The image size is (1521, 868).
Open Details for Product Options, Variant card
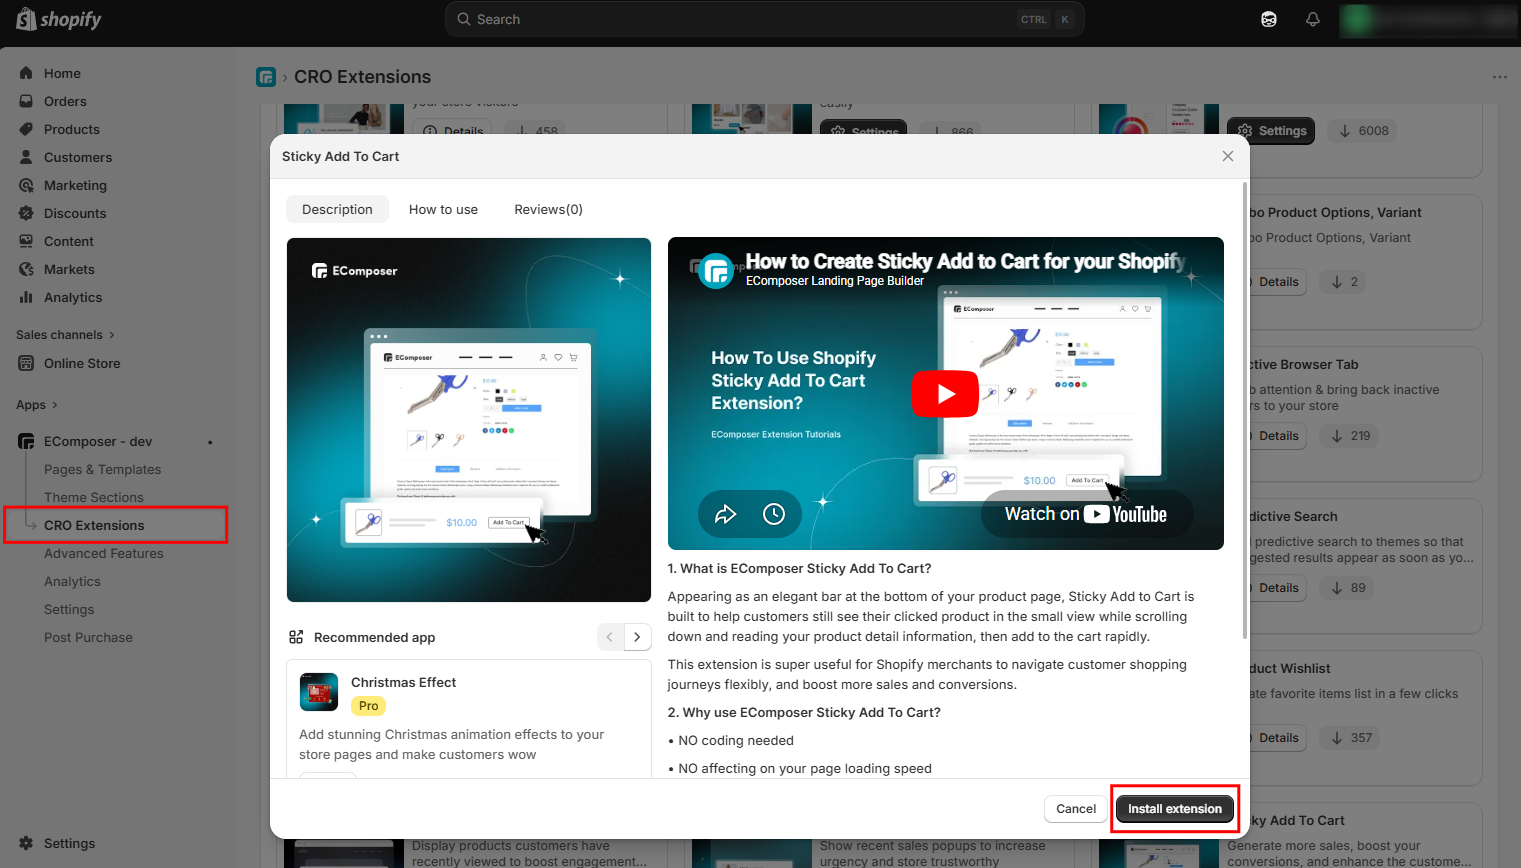[1277, 282]
